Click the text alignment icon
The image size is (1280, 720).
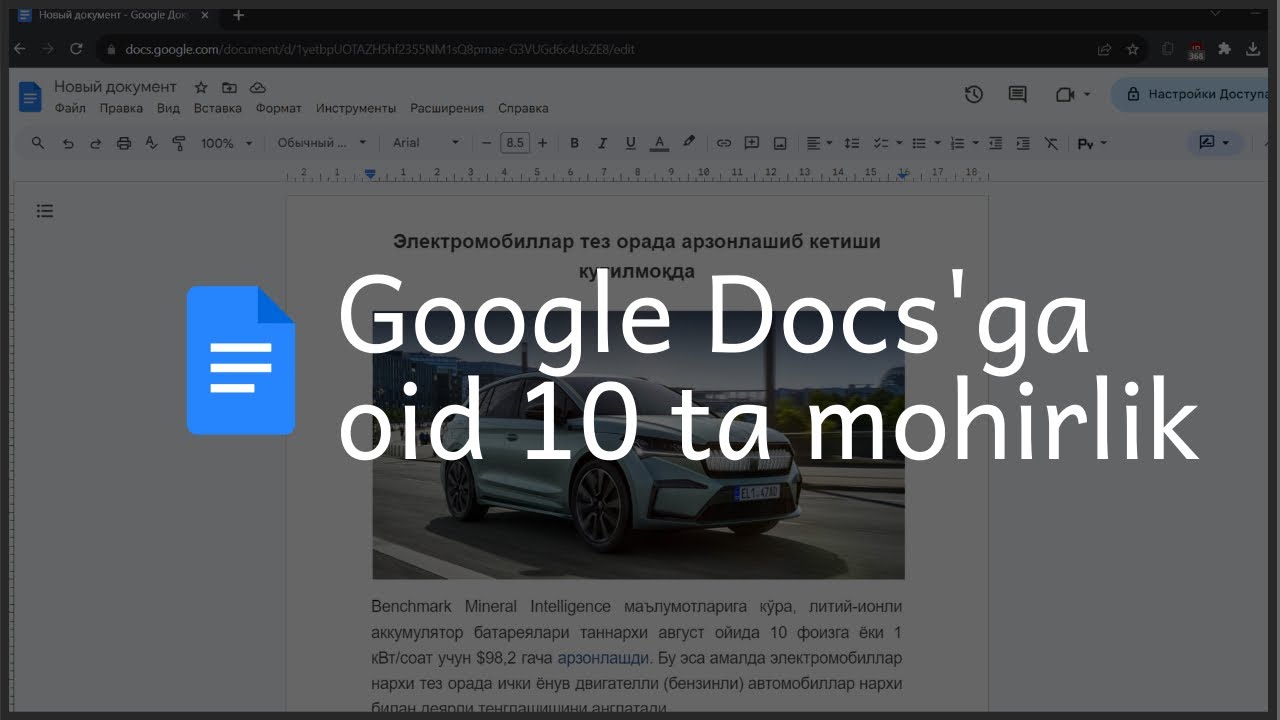814,143
